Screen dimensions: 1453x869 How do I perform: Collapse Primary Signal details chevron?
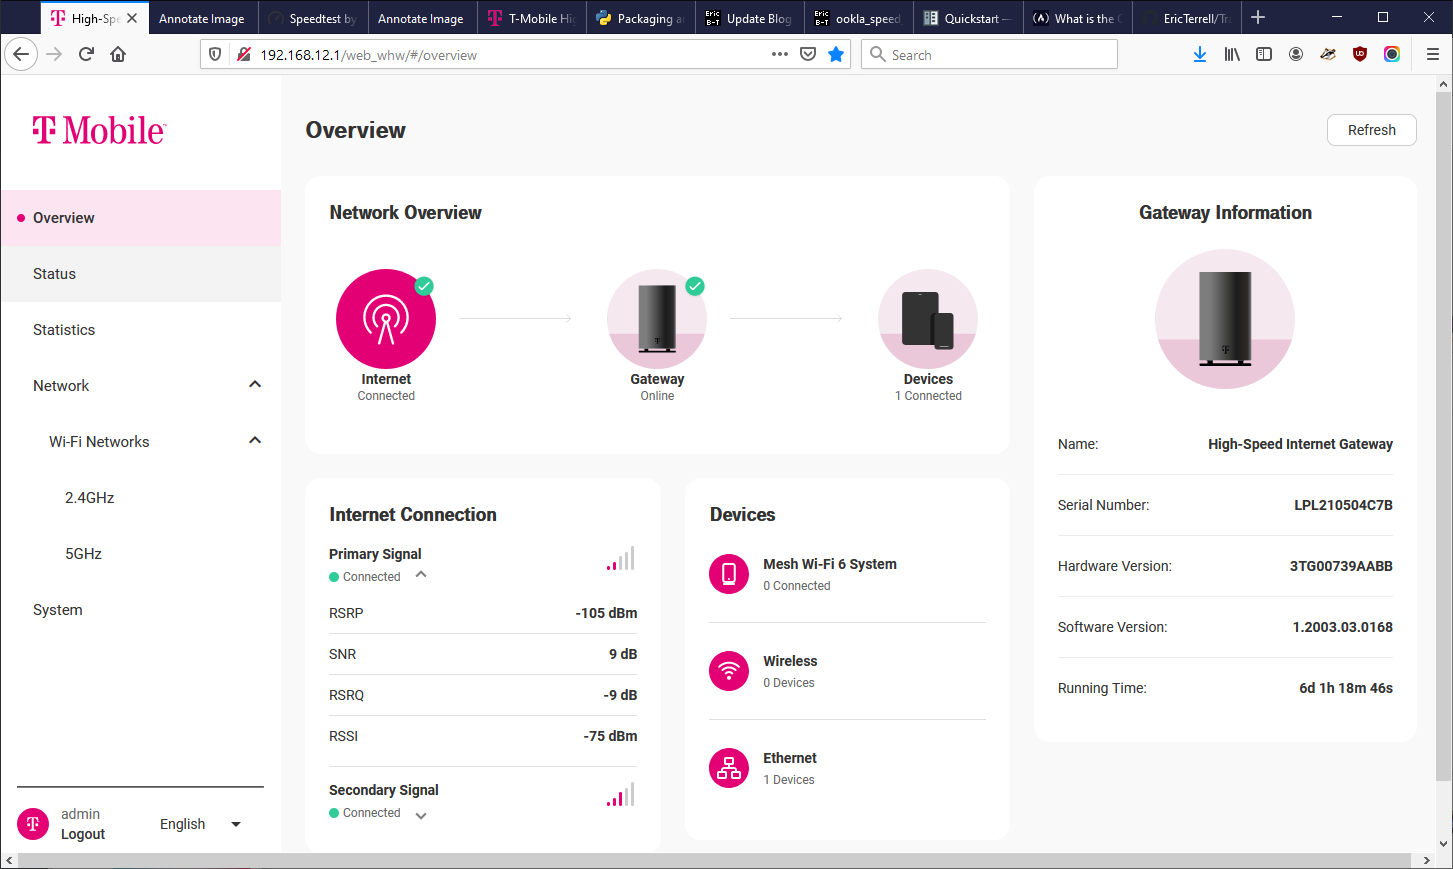(421, 575)
